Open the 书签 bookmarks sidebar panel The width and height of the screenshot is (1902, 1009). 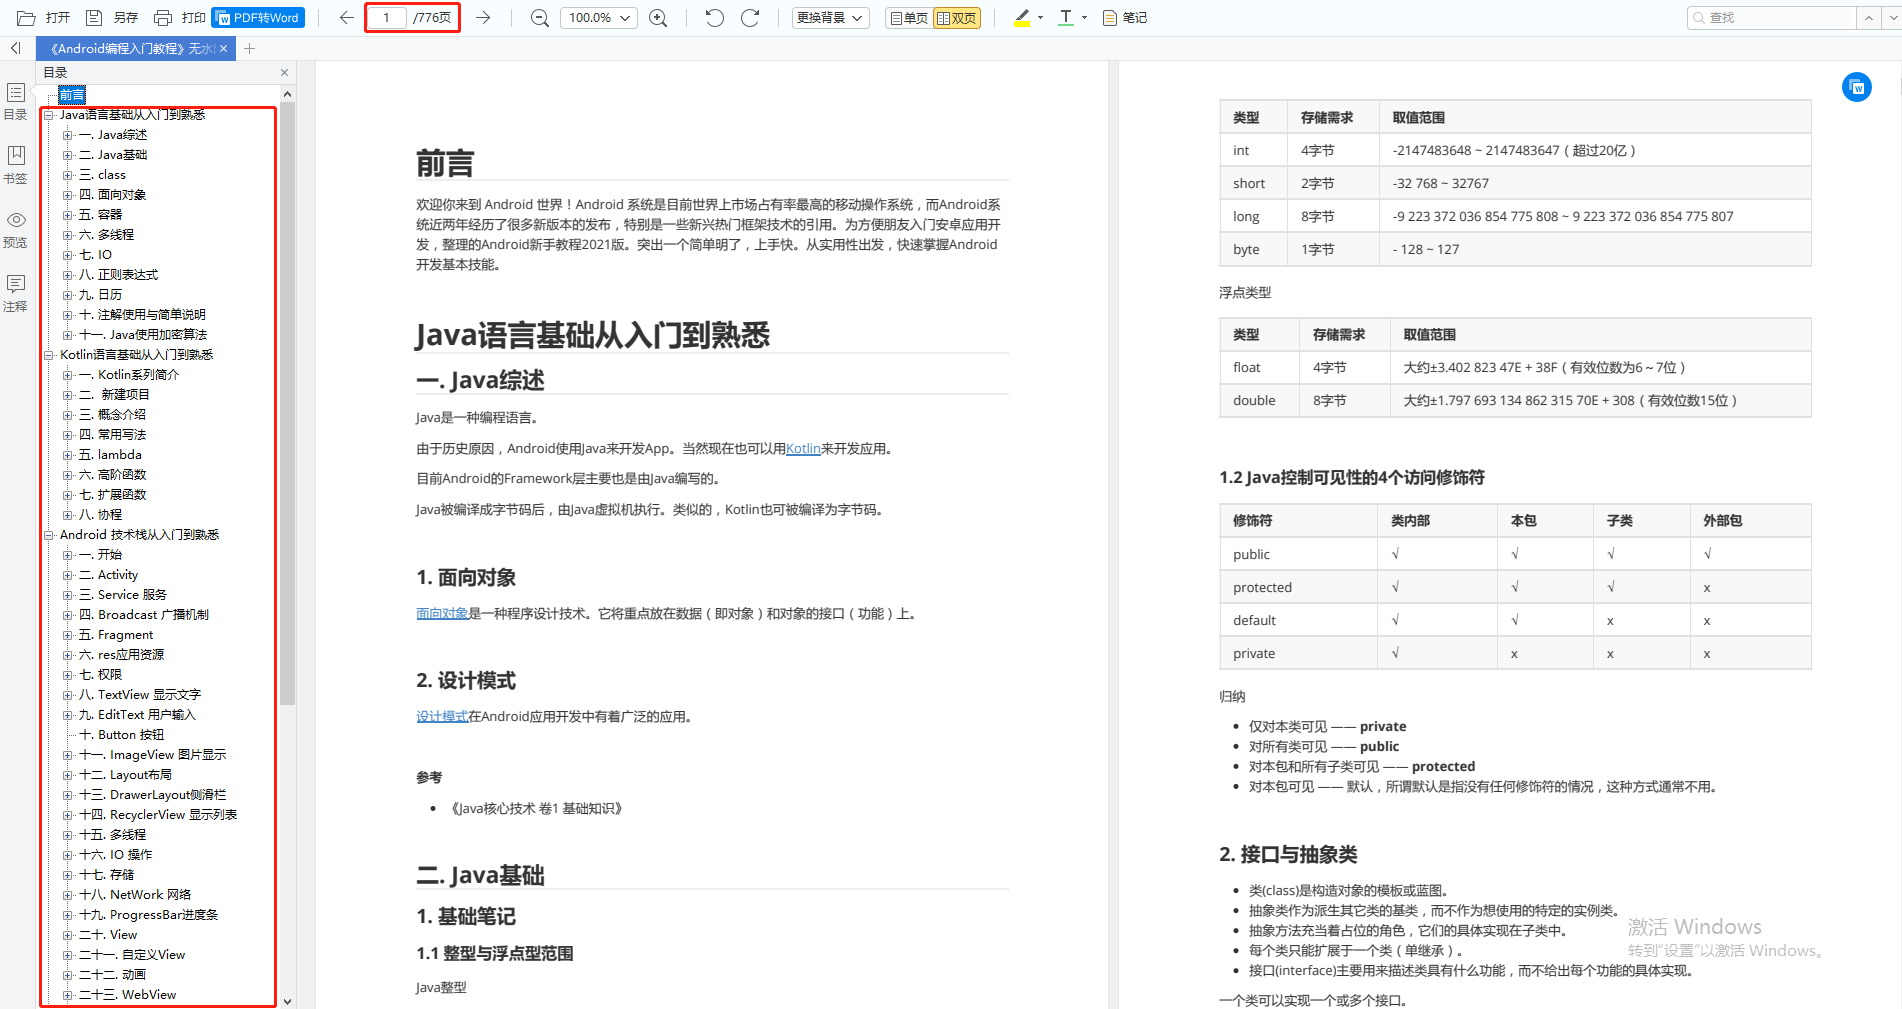point(16,165)
